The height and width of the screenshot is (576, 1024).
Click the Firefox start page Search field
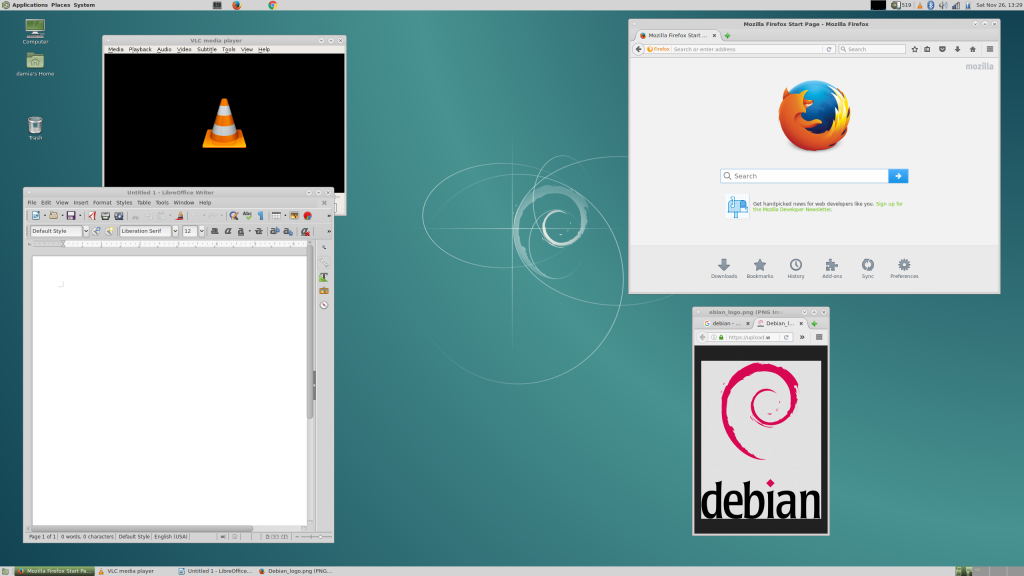coord(805,176)
